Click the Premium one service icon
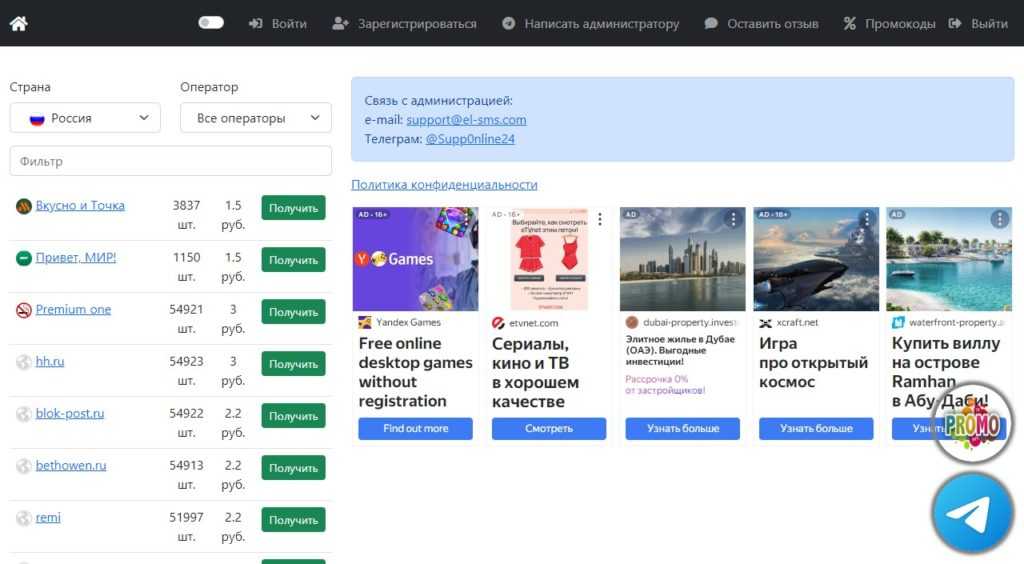1024x564 pixels. 24,310
